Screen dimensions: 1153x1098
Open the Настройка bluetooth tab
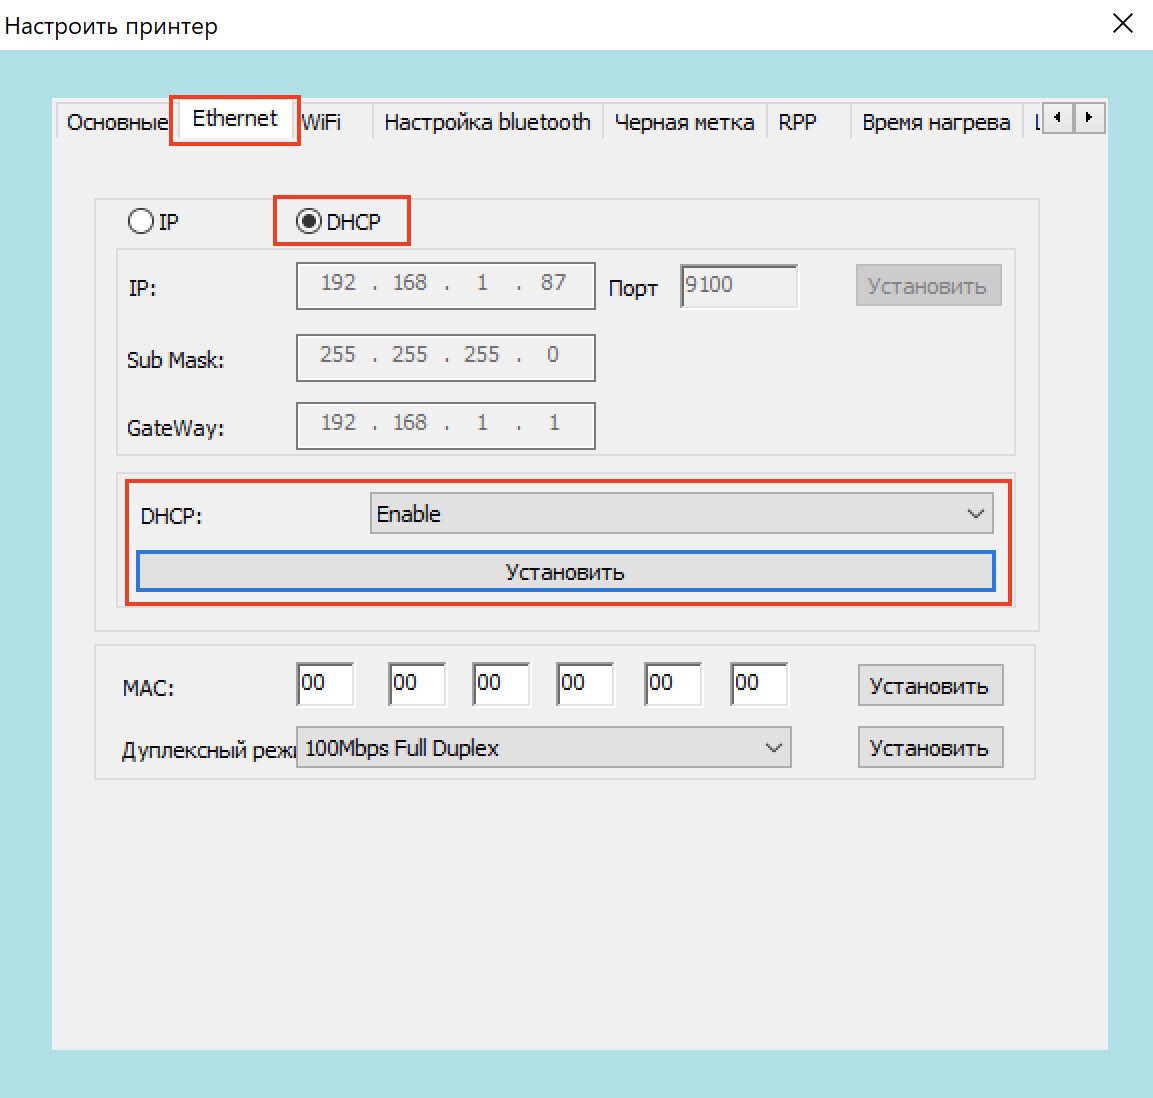tap(487, 123)
